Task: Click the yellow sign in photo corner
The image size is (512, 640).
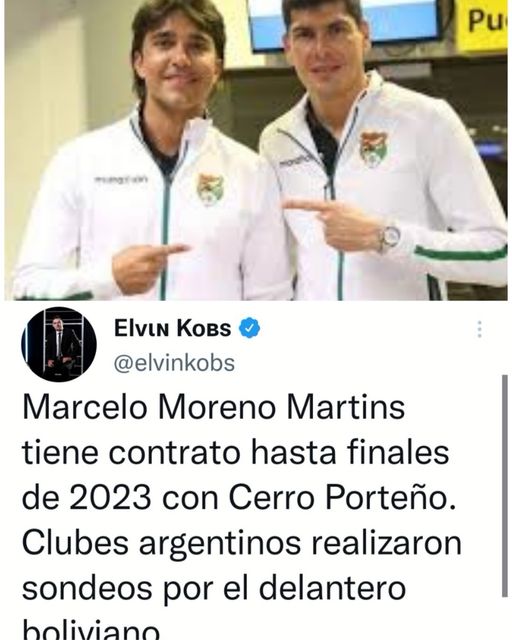Action: click(x=482, y=24)
